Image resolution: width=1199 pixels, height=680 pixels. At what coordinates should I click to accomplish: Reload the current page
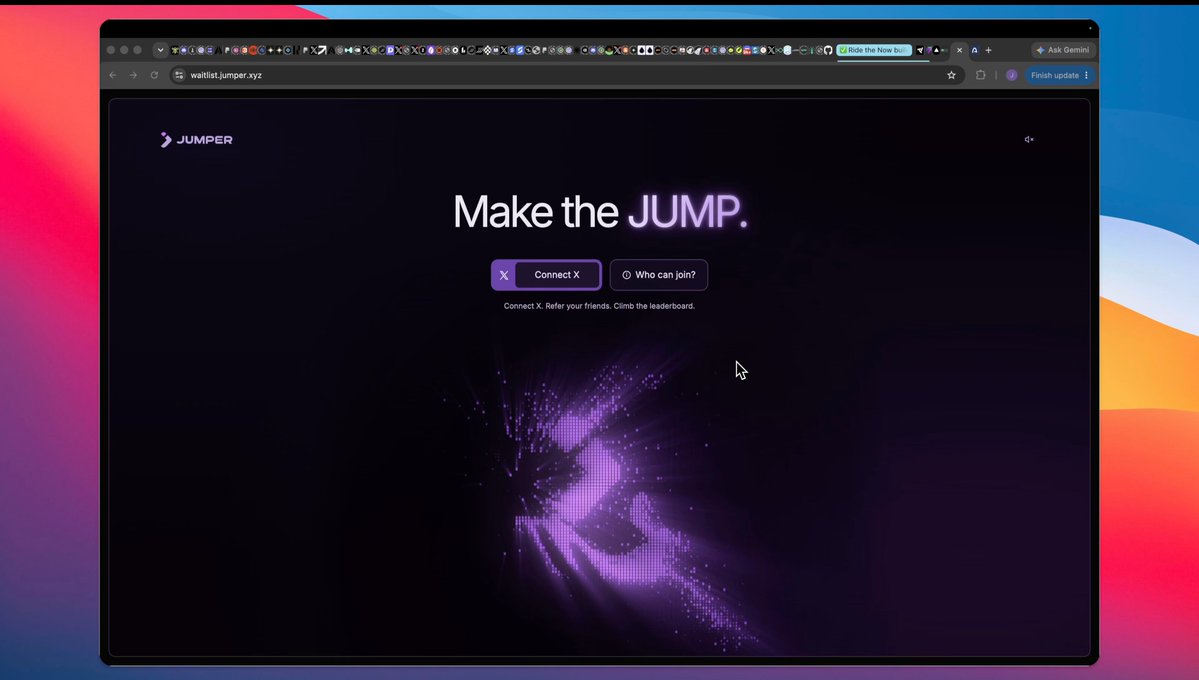tap(154, 75)
